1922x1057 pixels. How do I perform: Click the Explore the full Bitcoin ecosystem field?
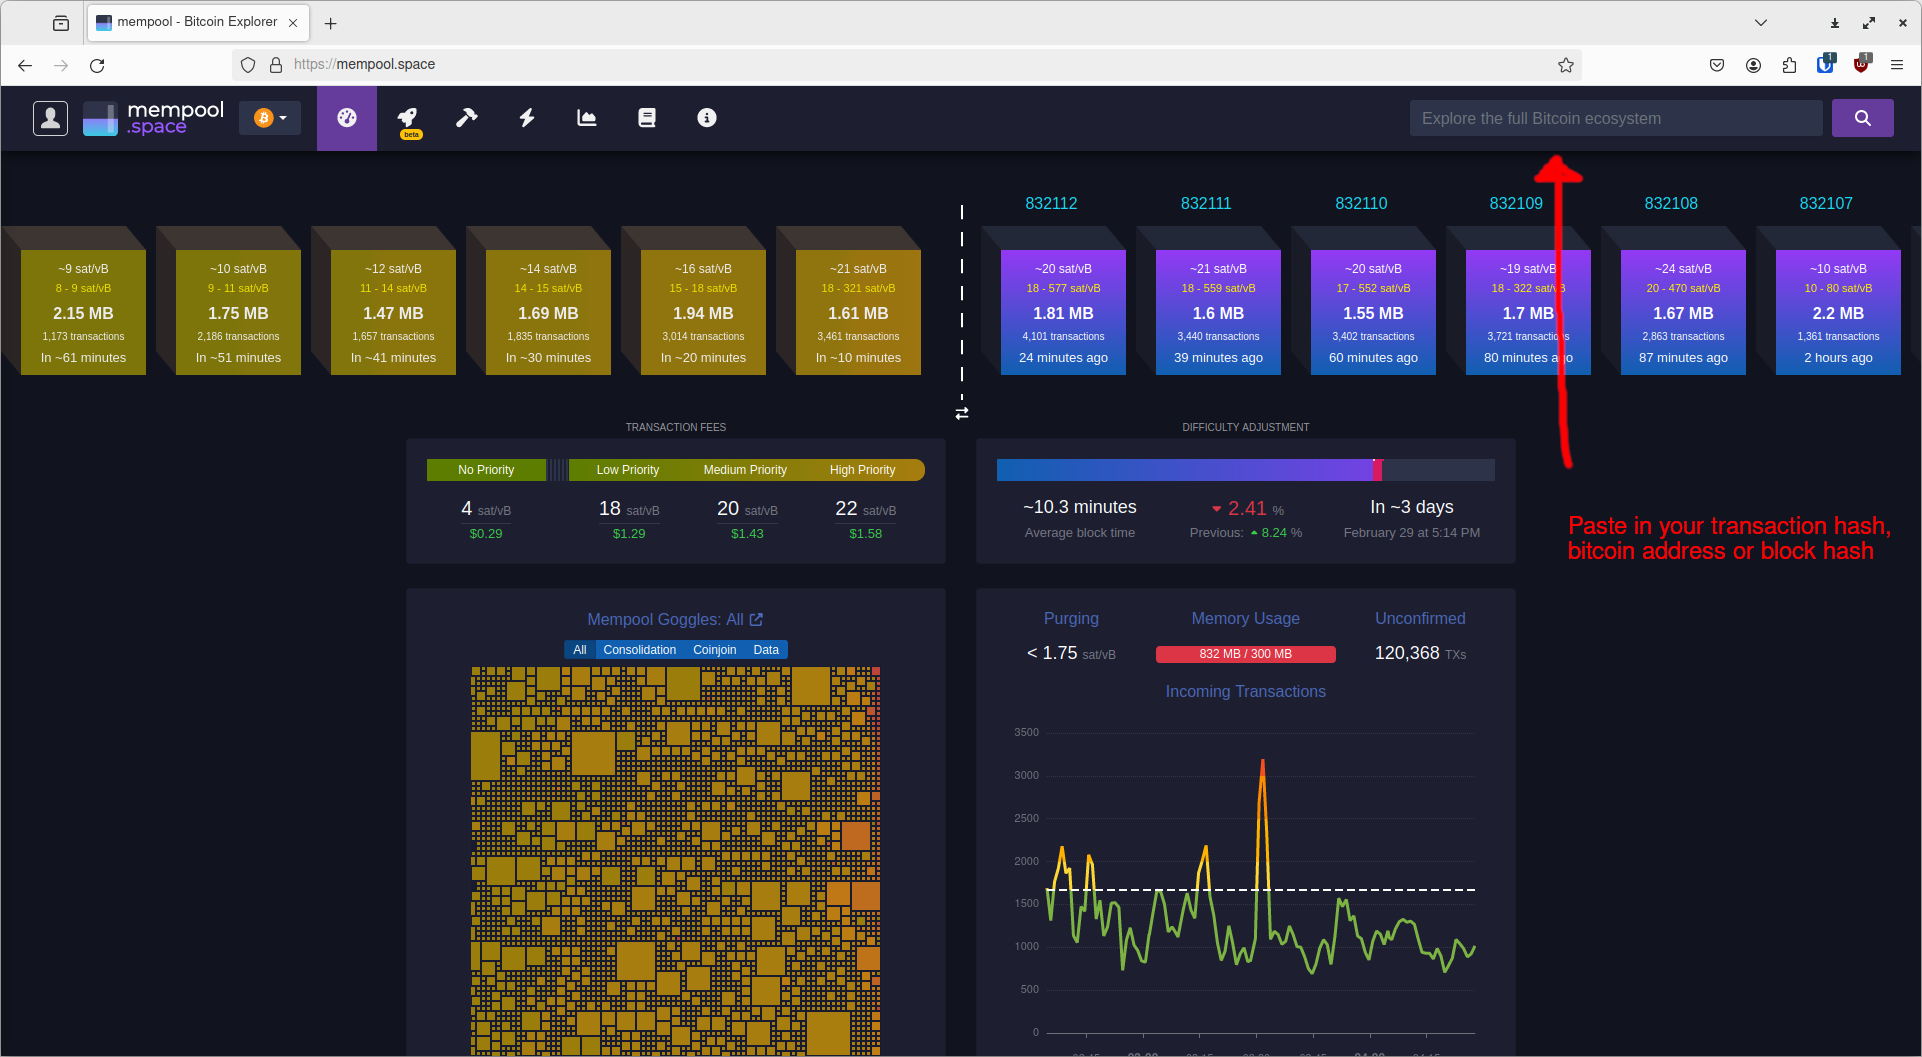(1615, 117)
